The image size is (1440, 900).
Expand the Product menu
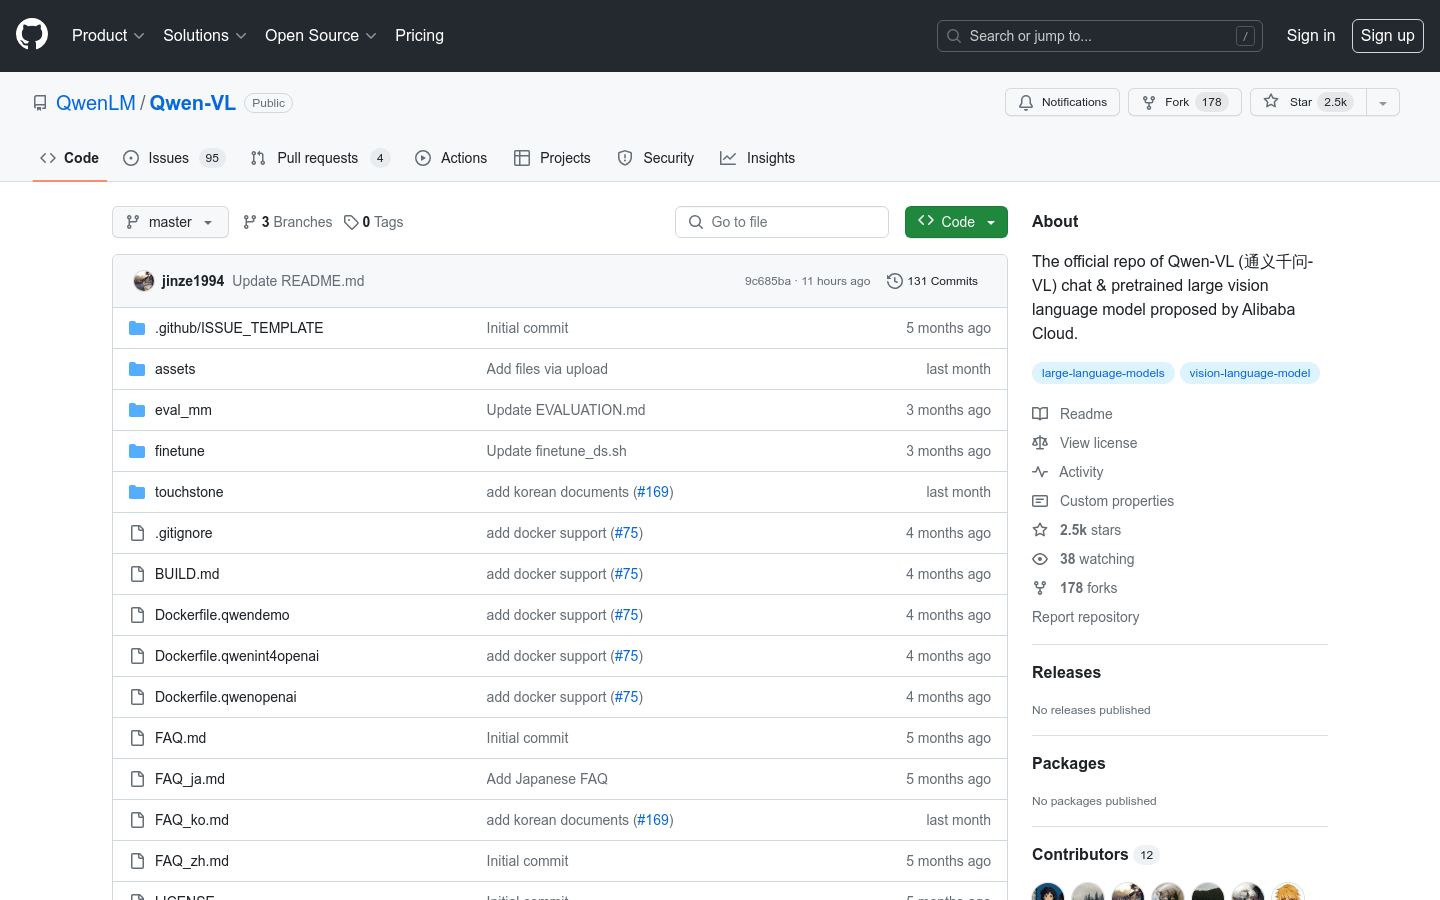pos(108,35)
